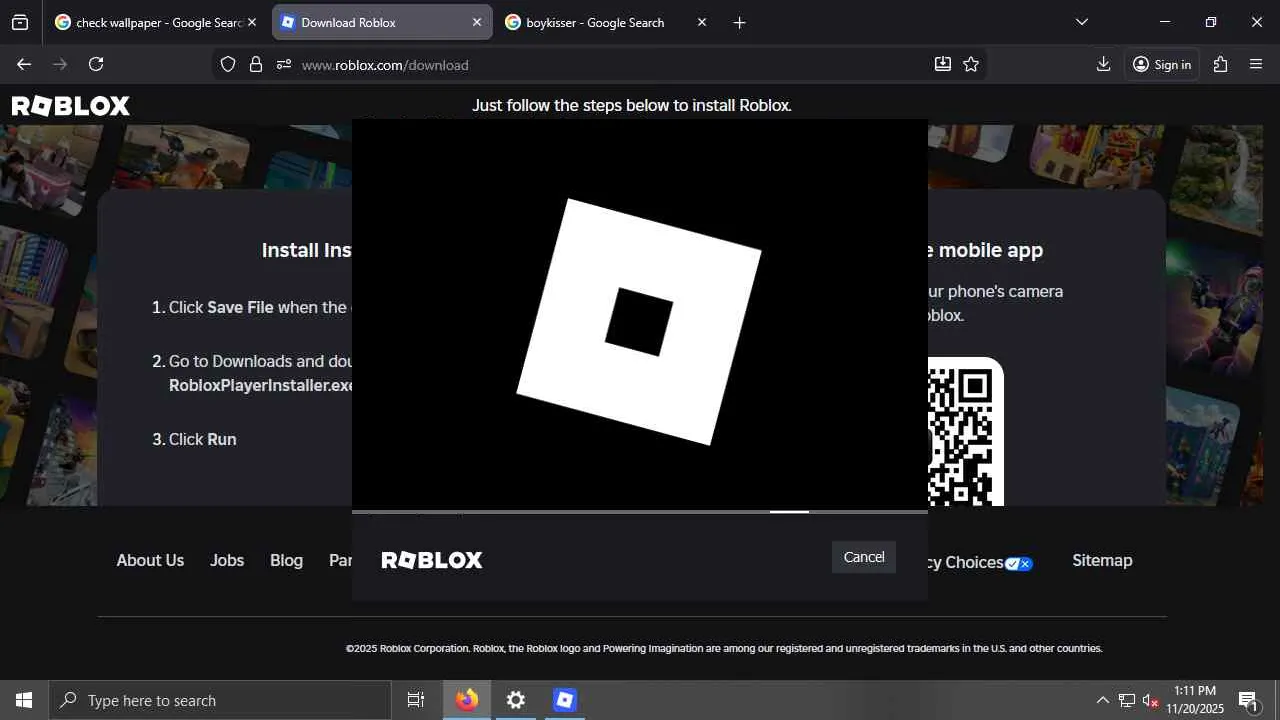This screenshot has width=1280, height=720.
Task: Click the RobloxPlayerInstaller.exe file name text
Action: point(261,385)
